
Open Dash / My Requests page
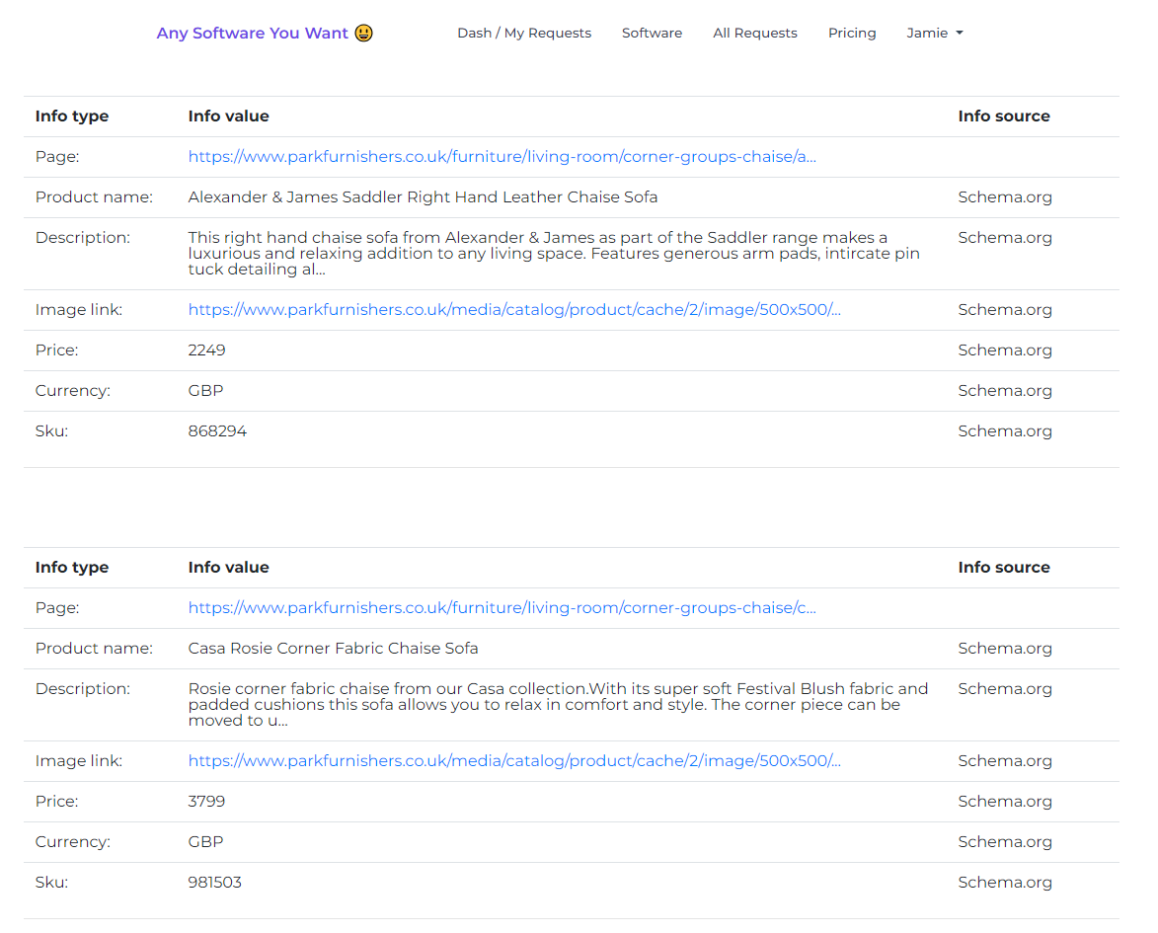tap(524, 33)
